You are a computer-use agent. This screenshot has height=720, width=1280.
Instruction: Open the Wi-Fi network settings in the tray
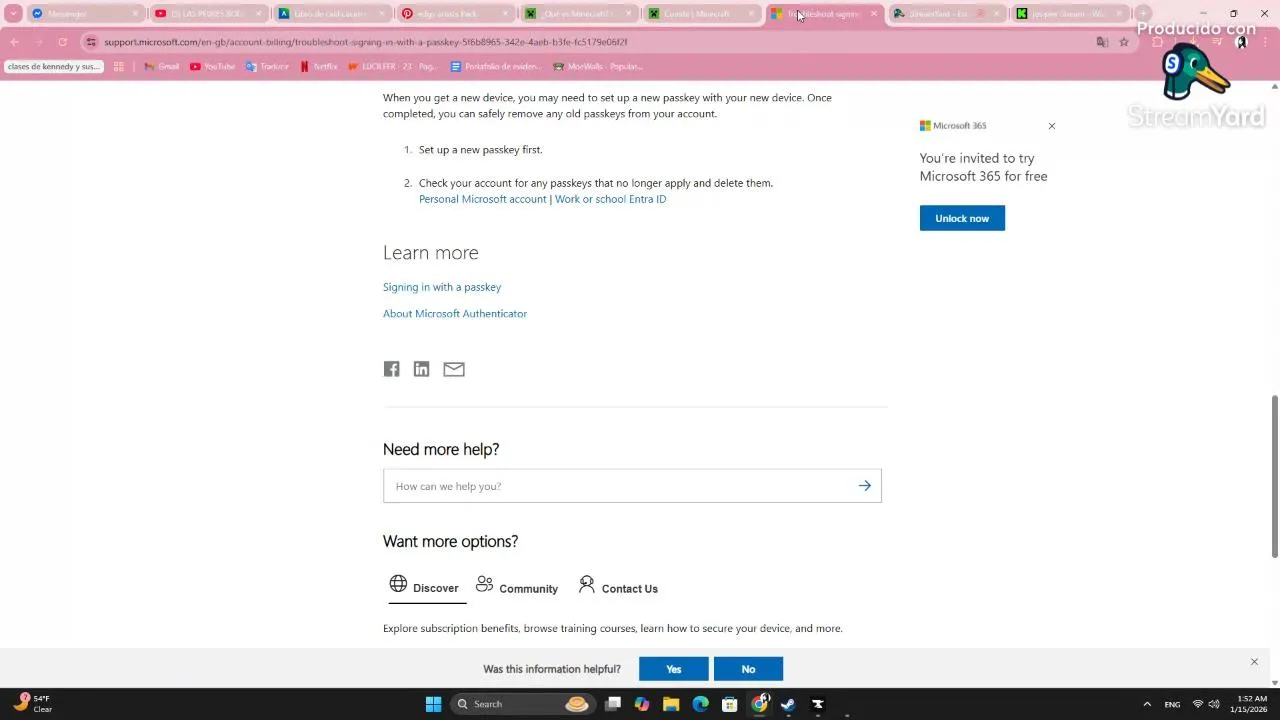pos(1197,704)
